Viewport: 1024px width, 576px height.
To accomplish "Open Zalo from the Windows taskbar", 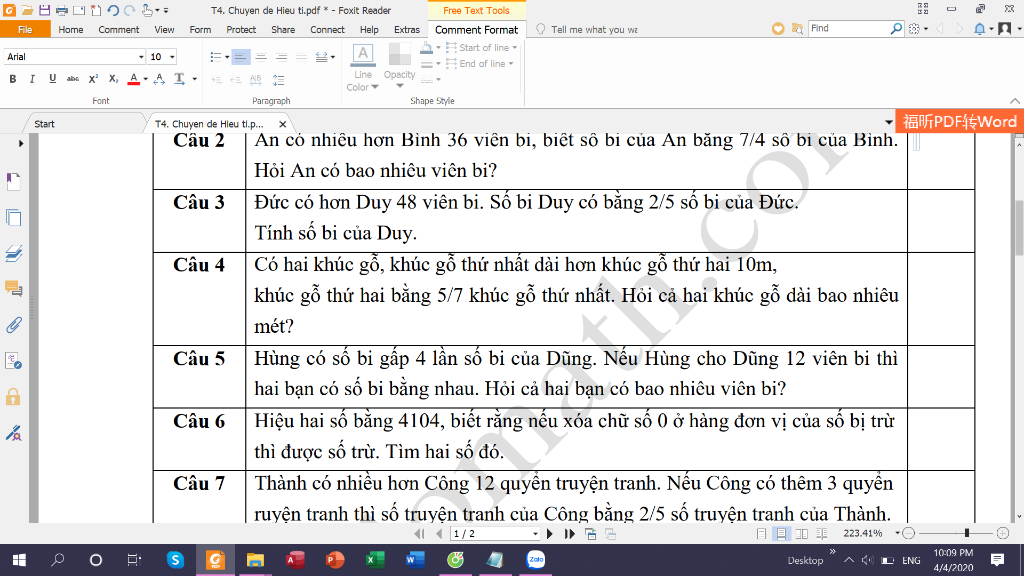I will pyautogui.click(x=536, y=560).
